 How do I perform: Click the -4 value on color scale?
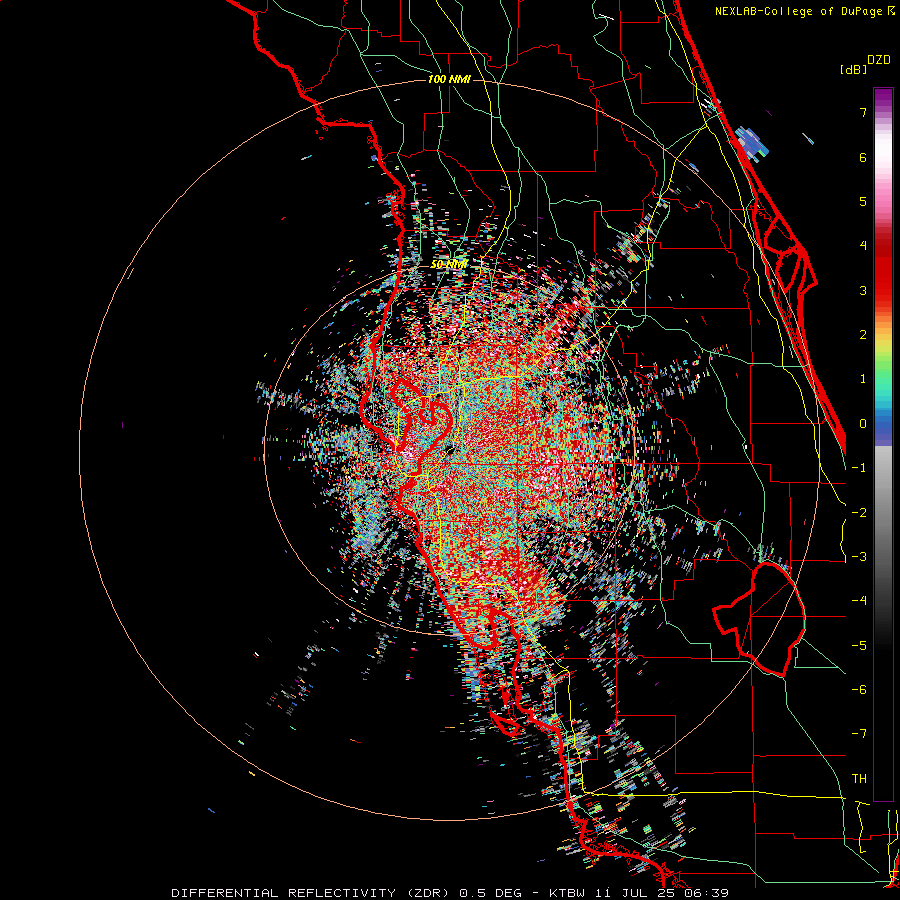859,601
